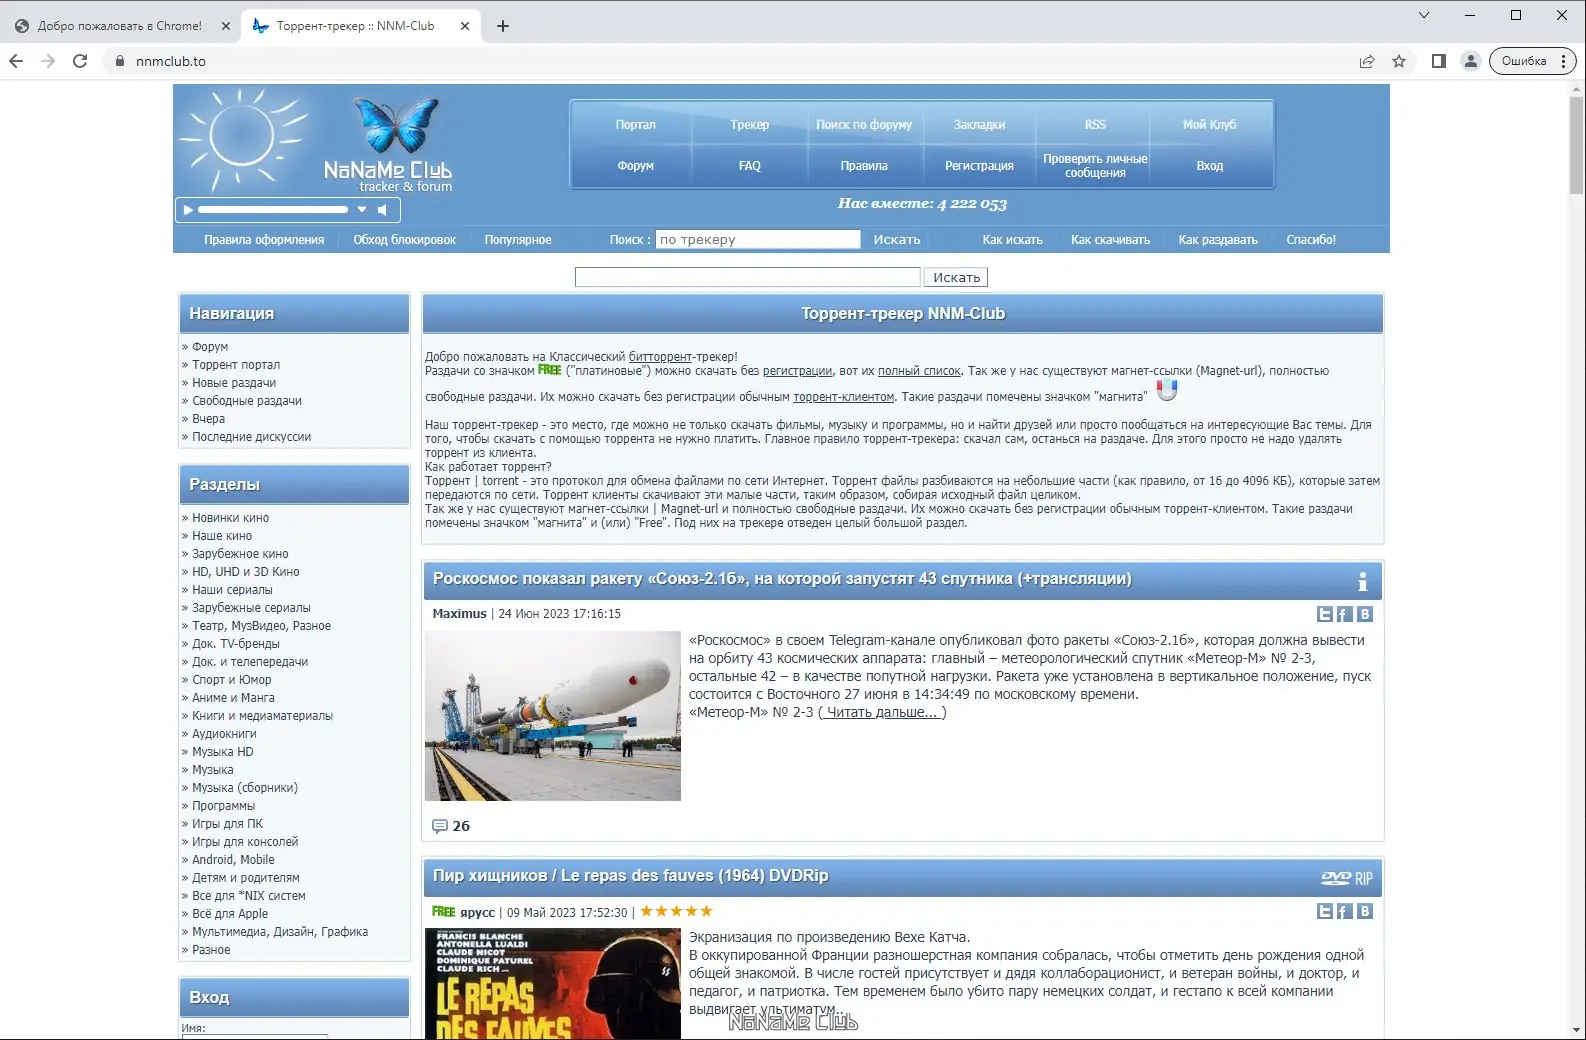Click the five-star rating on Пир хищников
Image resolution: width=1586 pixels, height=1040 pixels.
tap(676, 911)
